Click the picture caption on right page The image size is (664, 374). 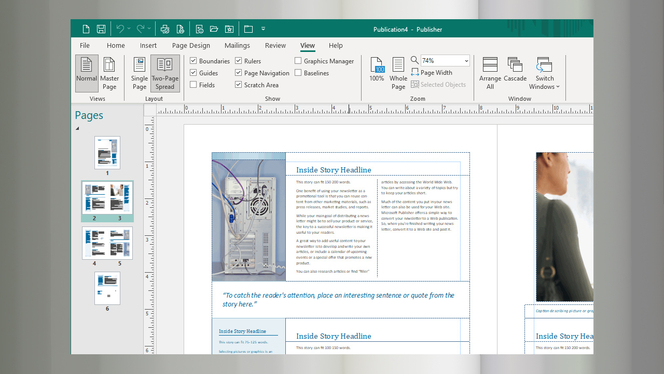564,311
